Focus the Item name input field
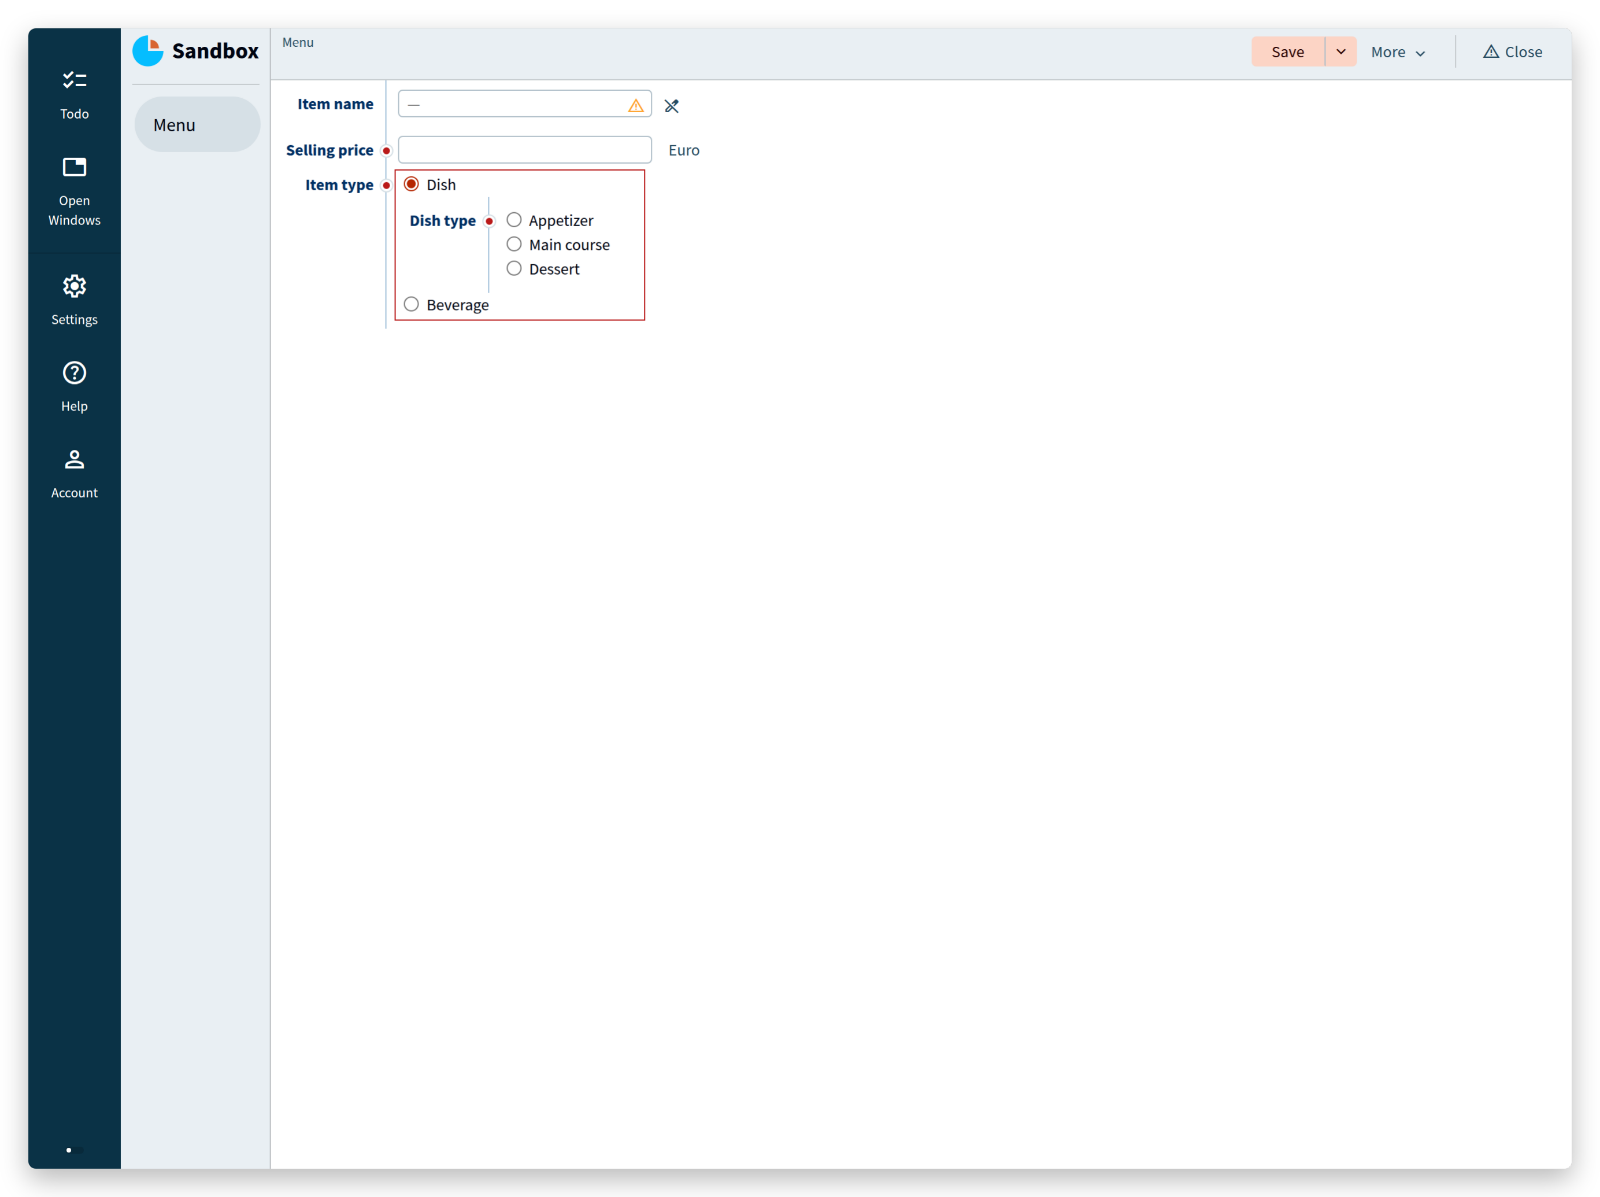 click(525, 104)
